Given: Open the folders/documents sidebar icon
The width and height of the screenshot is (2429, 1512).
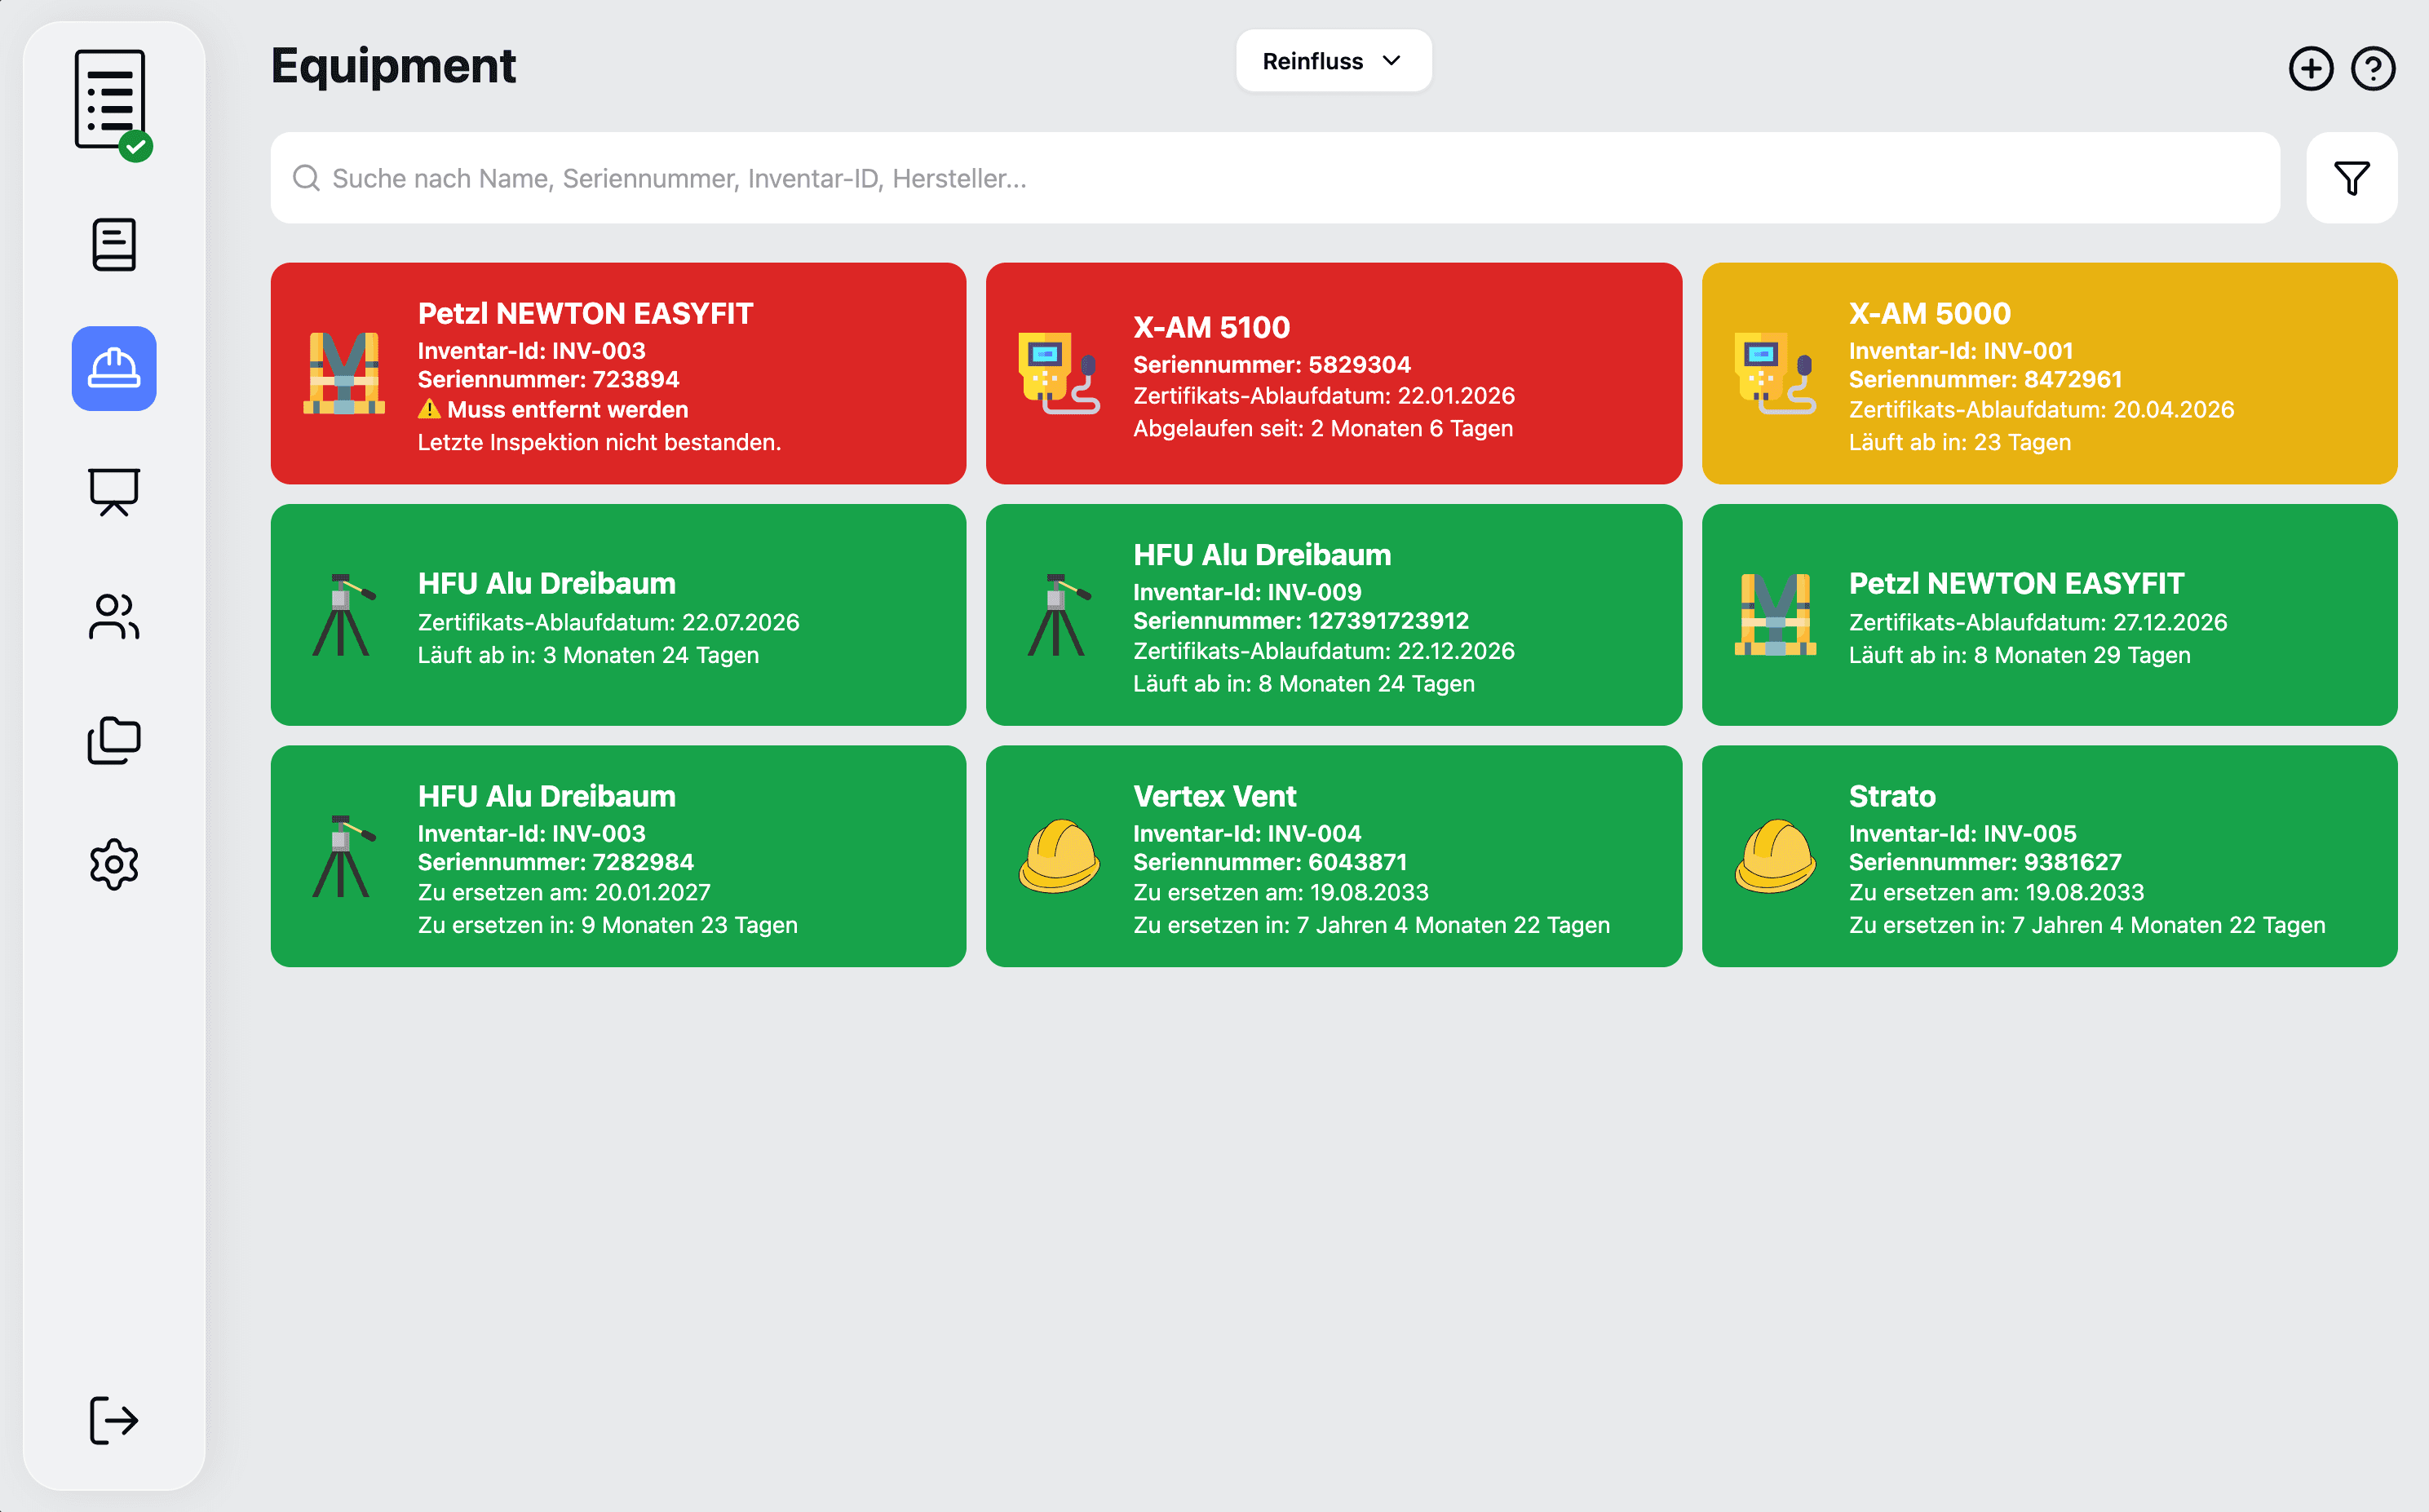Looking at the screenshot, I should click(114, 740).
